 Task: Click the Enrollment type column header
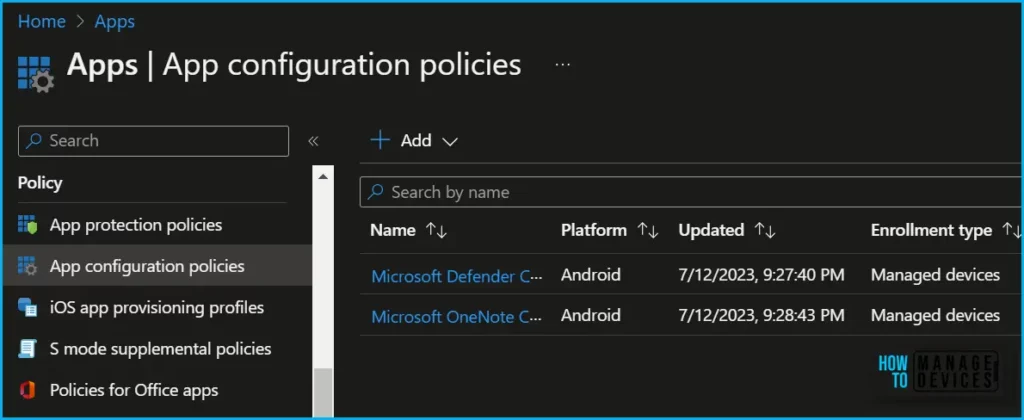click(x=931, y=230)
